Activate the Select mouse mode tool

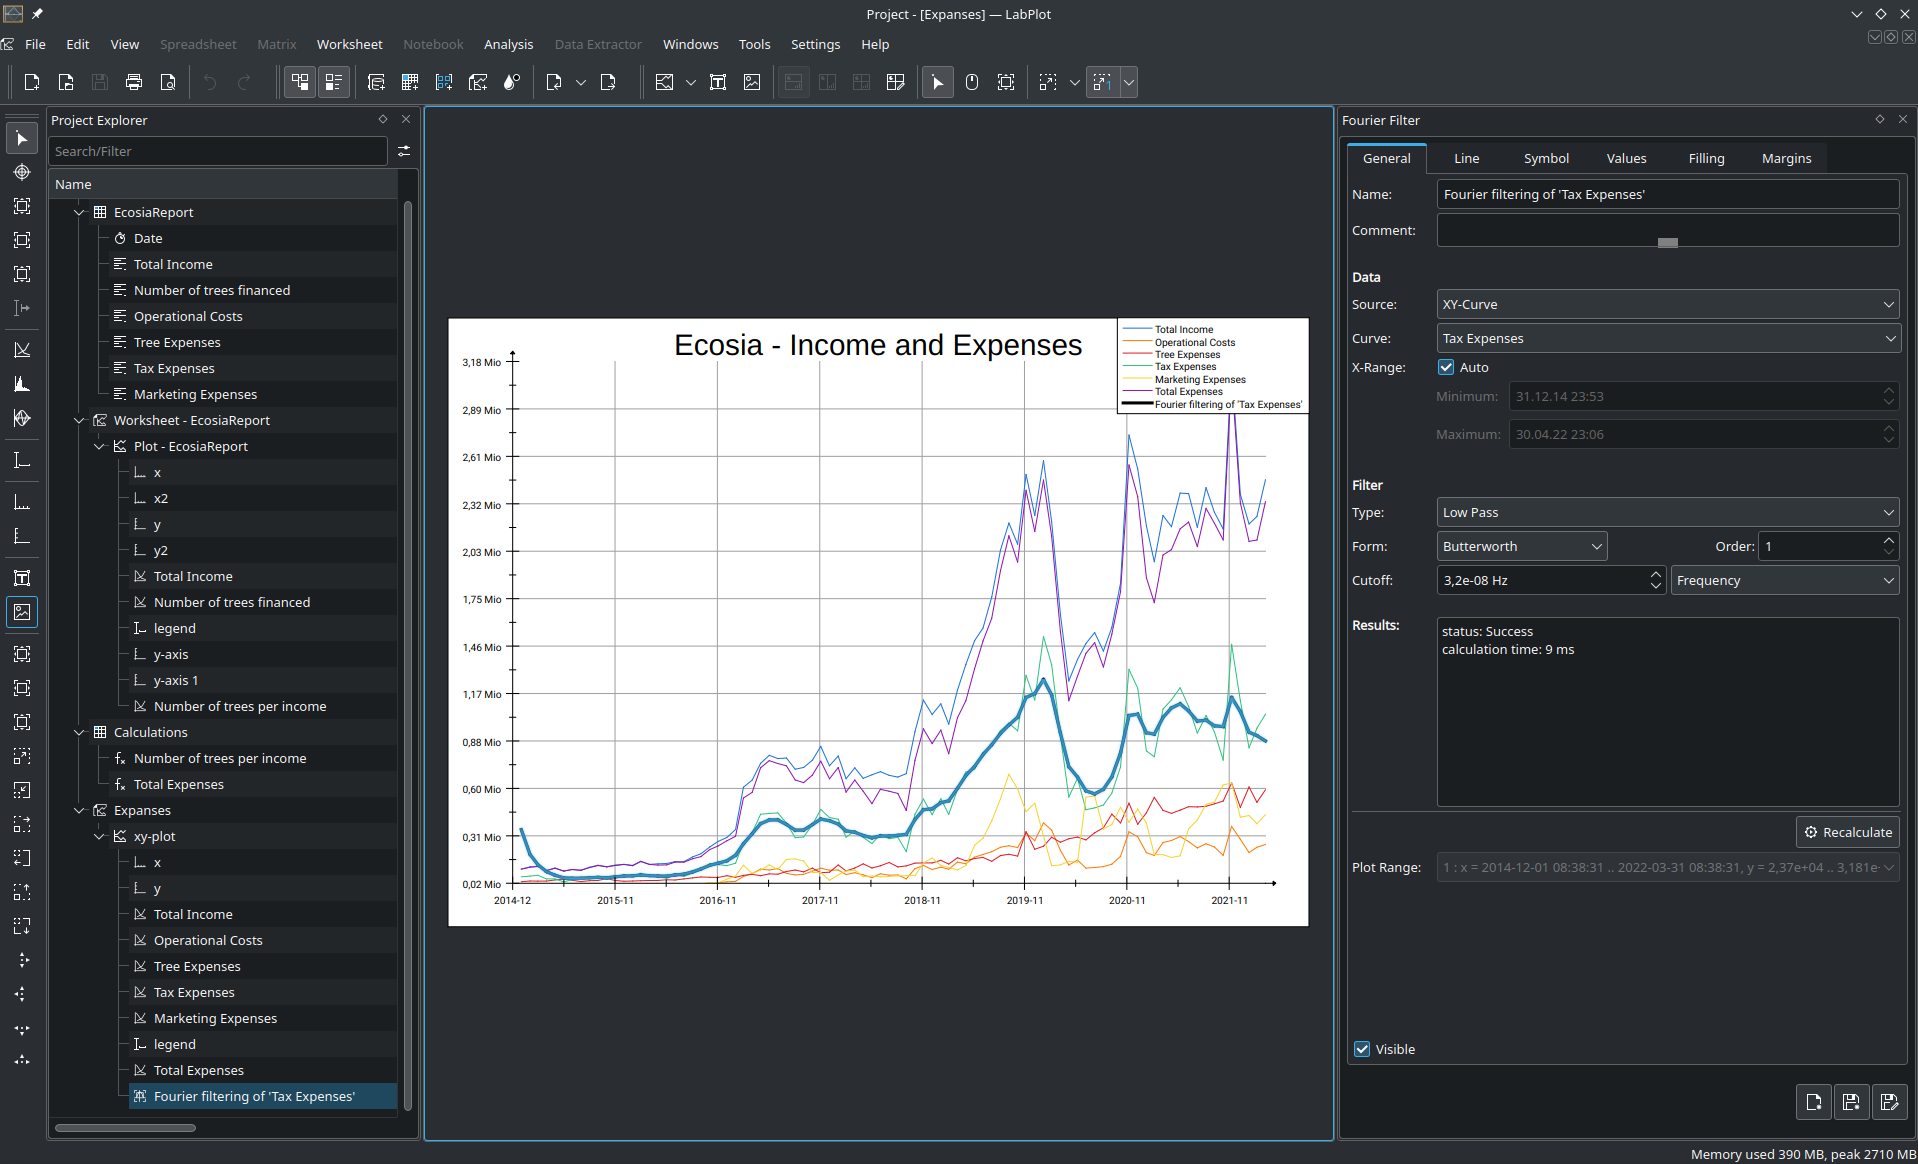[937, 82]
